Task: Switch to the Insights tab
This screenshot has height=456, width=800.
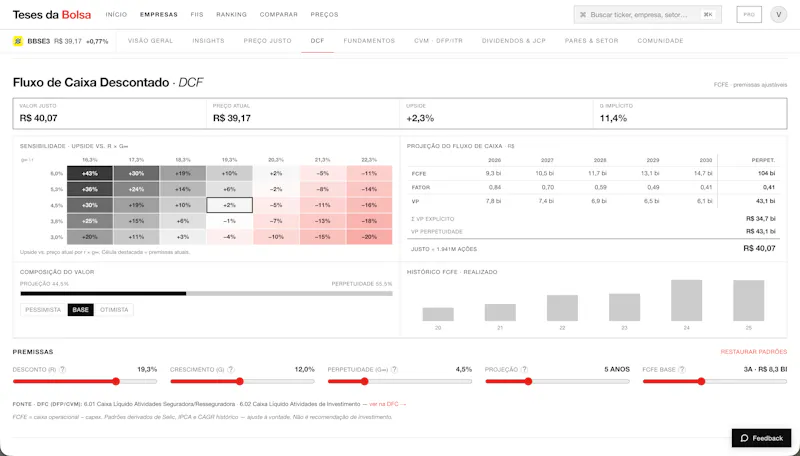Action: click(208, 41)
